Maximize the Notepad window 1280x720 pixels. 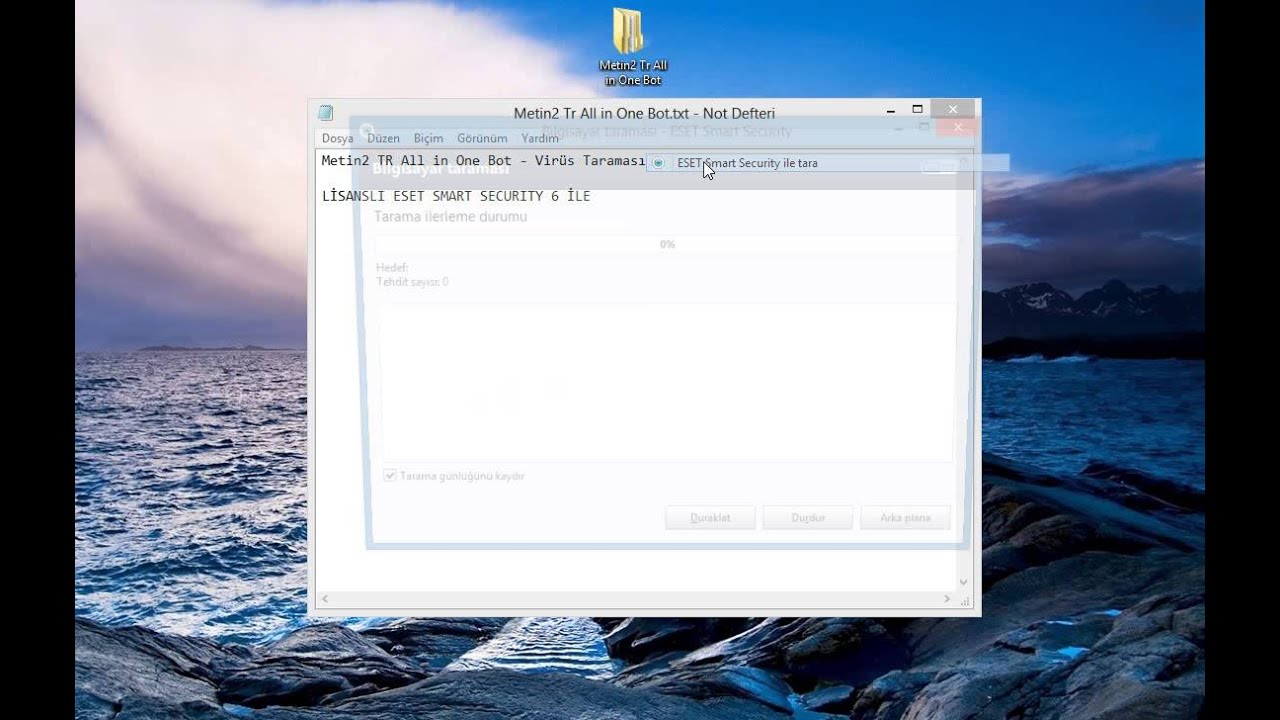pos(917,110)
